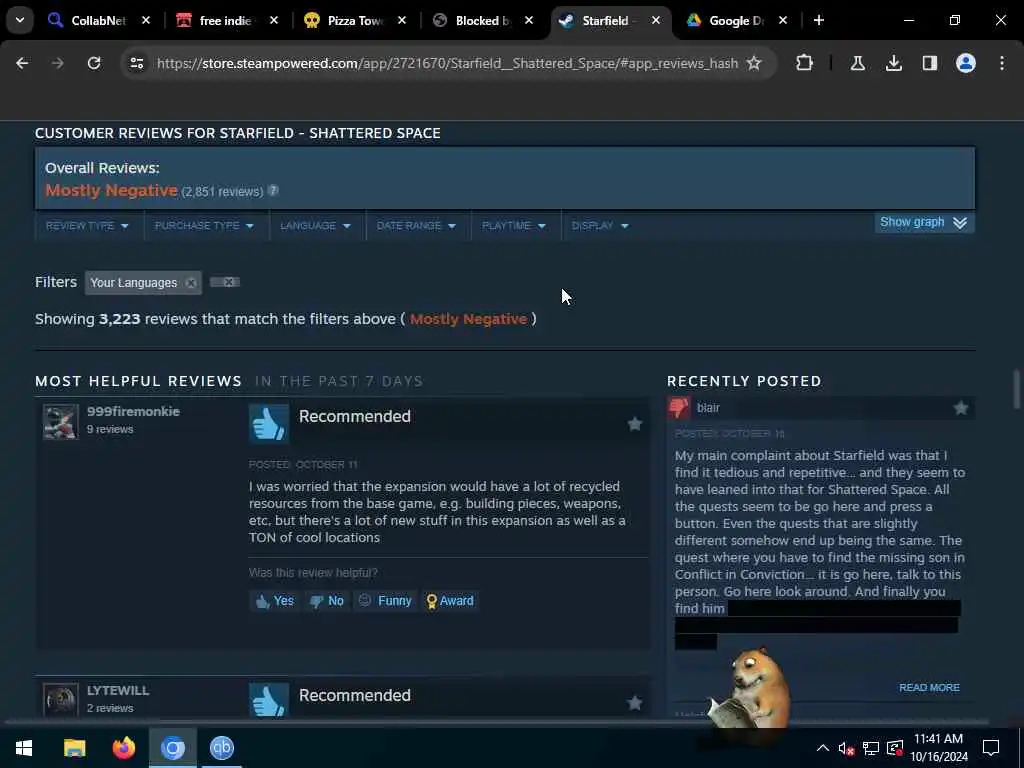Expand the Display filter dropdown
This screenshot has height=768, width=1024.
pos(600,226)
